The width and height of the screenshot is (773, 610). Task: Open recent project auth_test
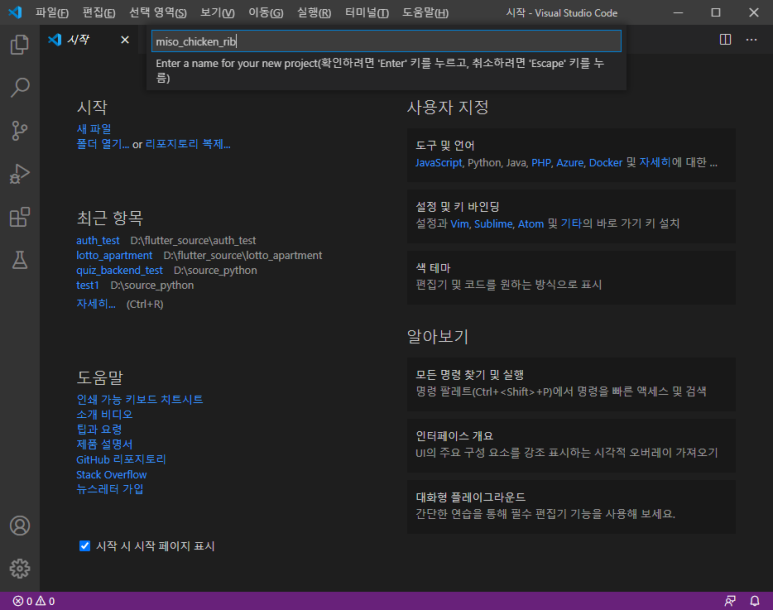coord(98,240)
